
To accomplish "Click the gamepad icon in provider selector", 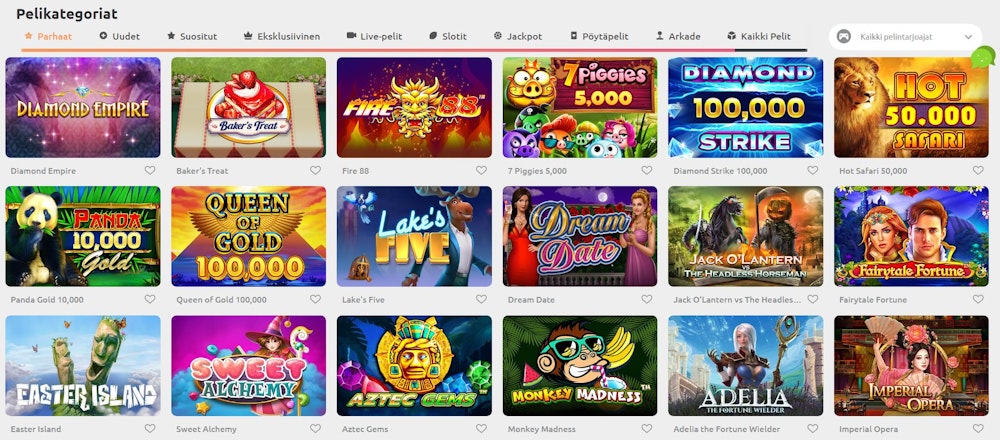I will point(844,37).
